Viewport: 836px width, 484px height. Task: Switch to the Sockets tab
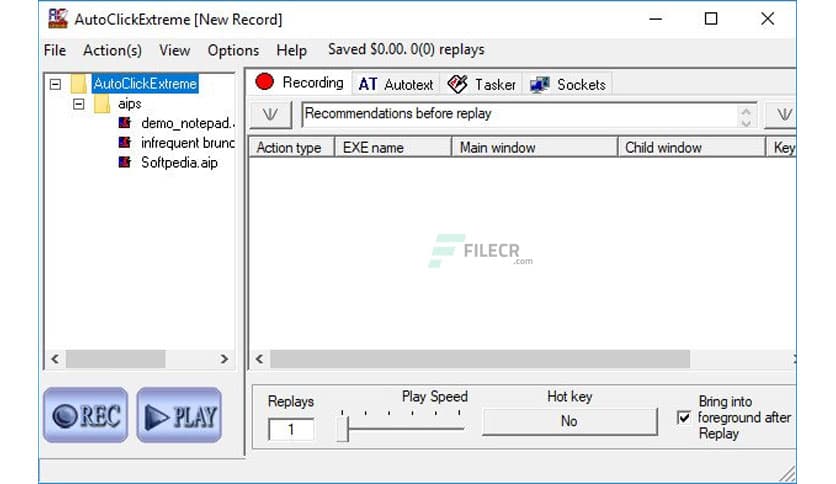(568, 84)
